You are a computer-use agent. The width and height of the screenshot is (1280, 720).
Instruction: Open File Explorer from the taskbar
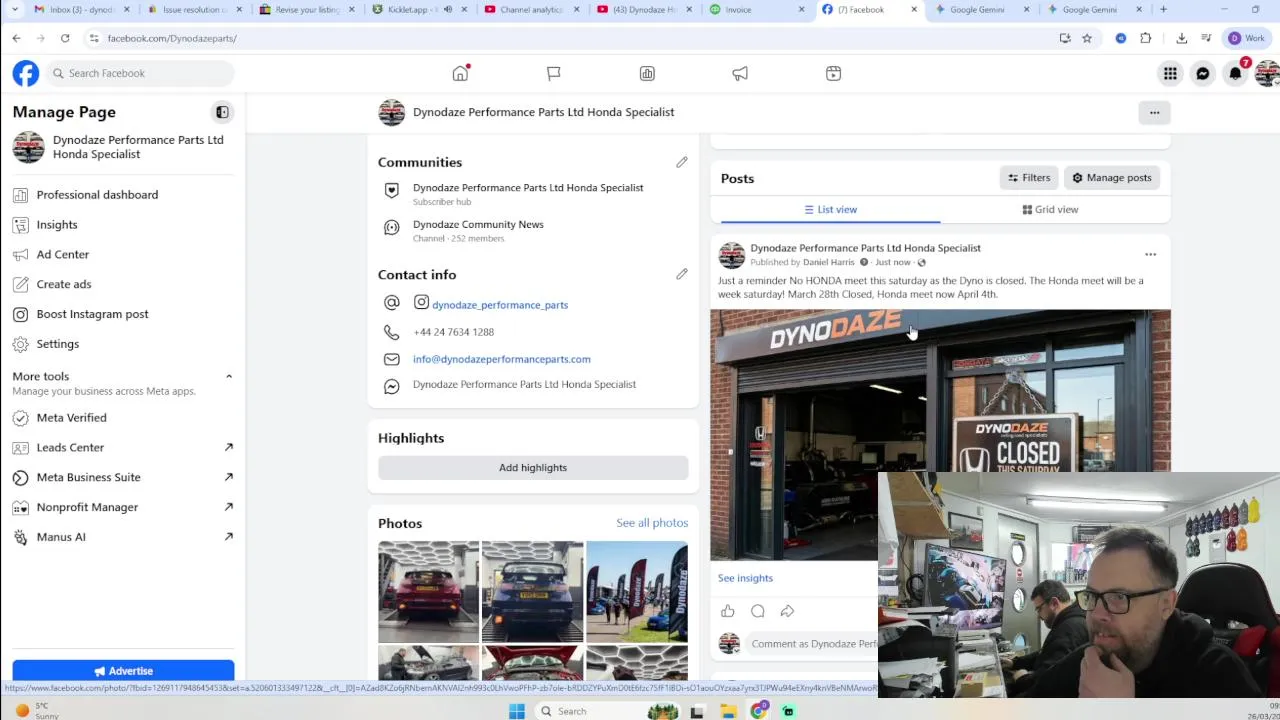click(728, 711)
